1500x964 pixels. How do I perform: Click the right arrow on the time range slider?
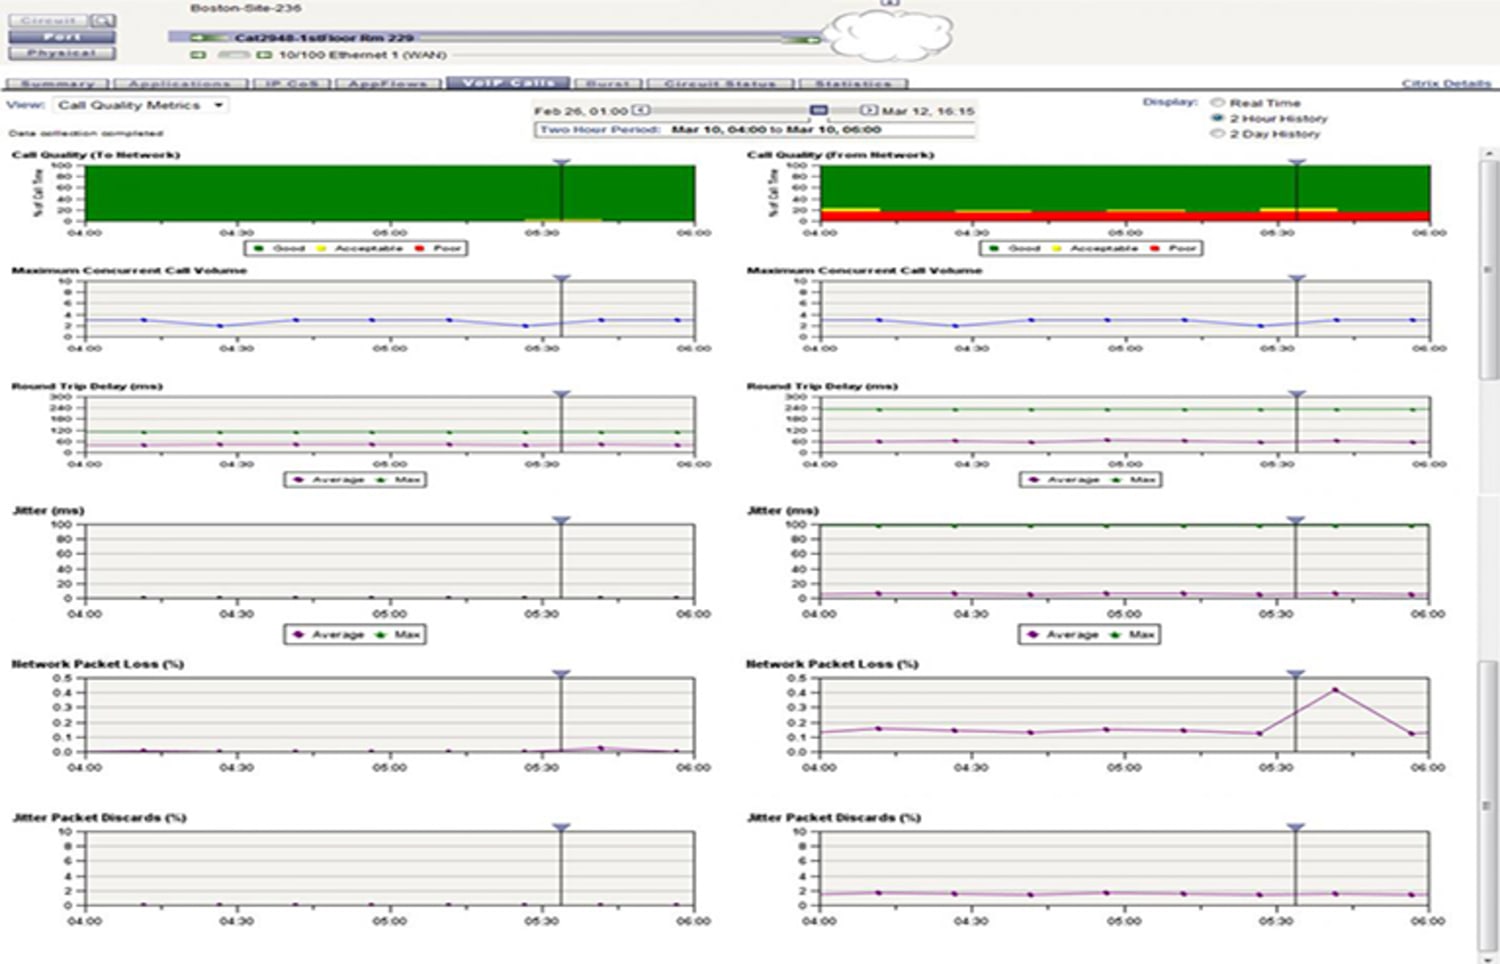868,111
